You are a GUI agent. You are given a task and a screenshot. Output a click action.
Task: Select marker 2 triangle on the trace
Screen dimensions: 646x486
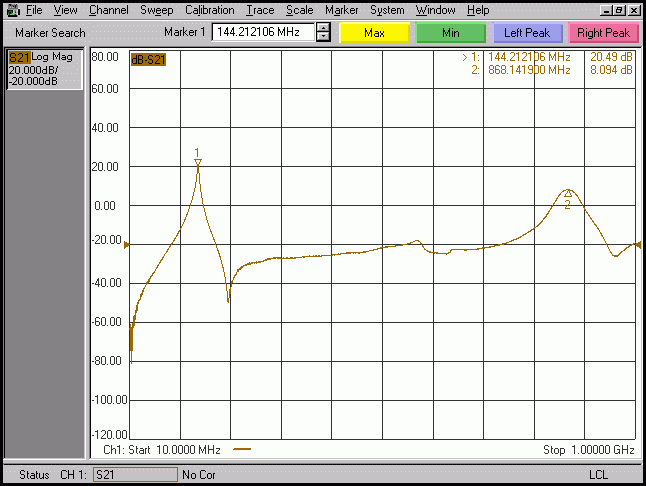coord(568,193)
